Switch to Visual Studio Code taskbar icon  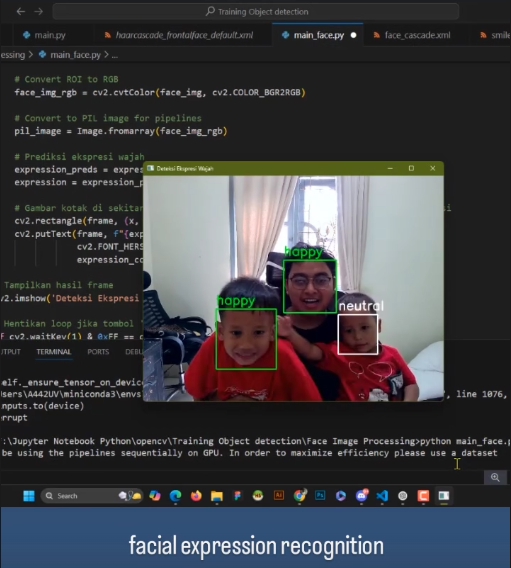(x=382, y=496)
